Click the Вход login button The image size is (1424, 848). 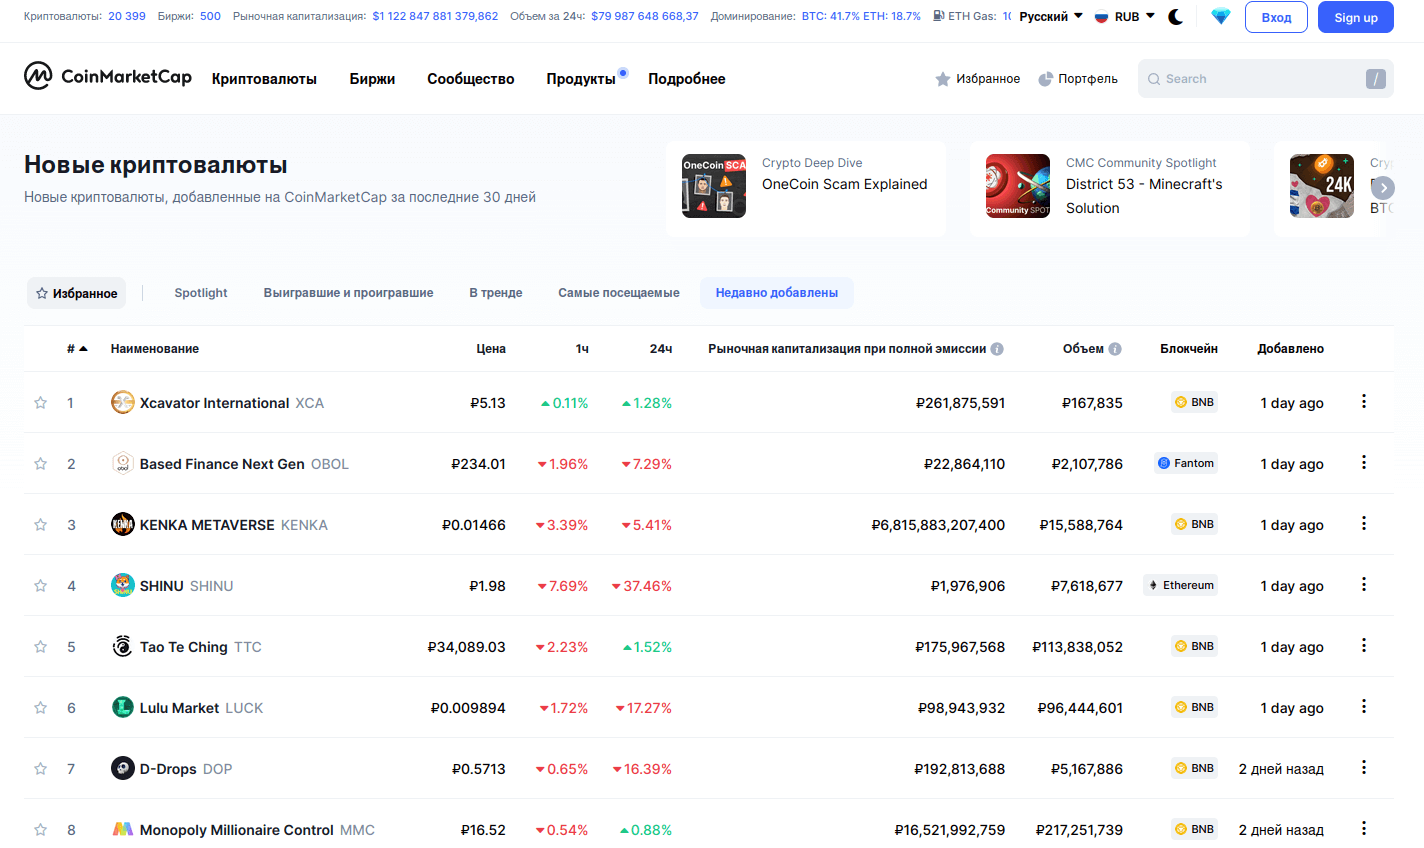pos(1276,18)
